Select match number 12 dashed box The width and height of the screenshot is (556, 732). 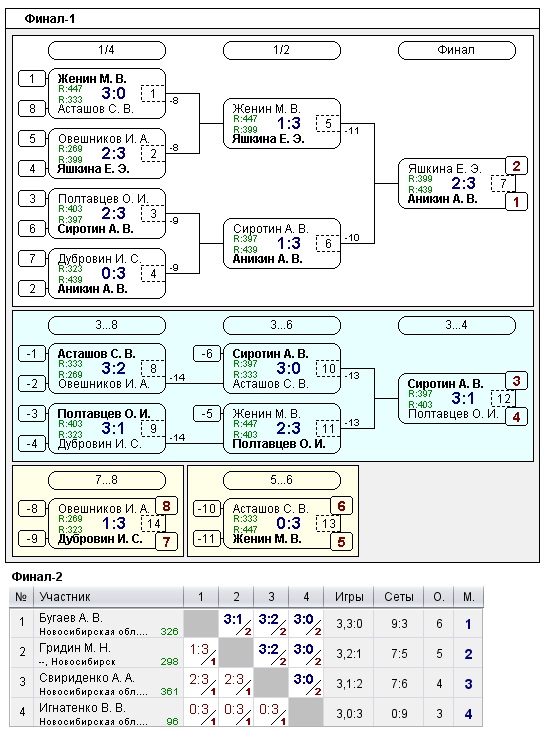coord(503,398)
